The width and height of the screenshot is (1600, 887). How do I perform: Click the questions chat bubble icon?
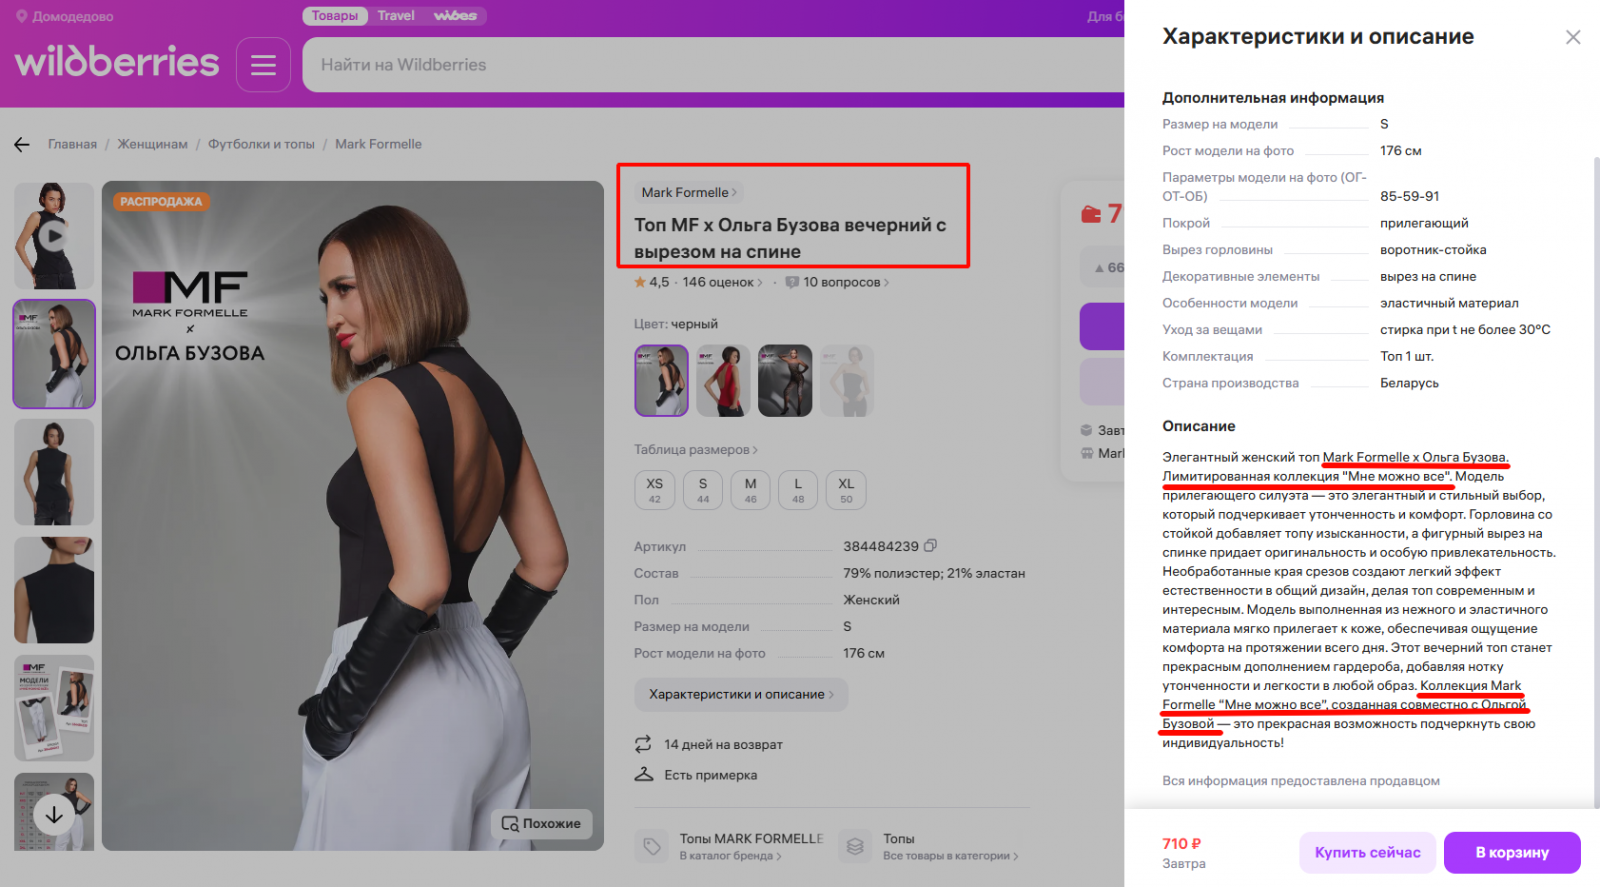[x=792, y=282]
